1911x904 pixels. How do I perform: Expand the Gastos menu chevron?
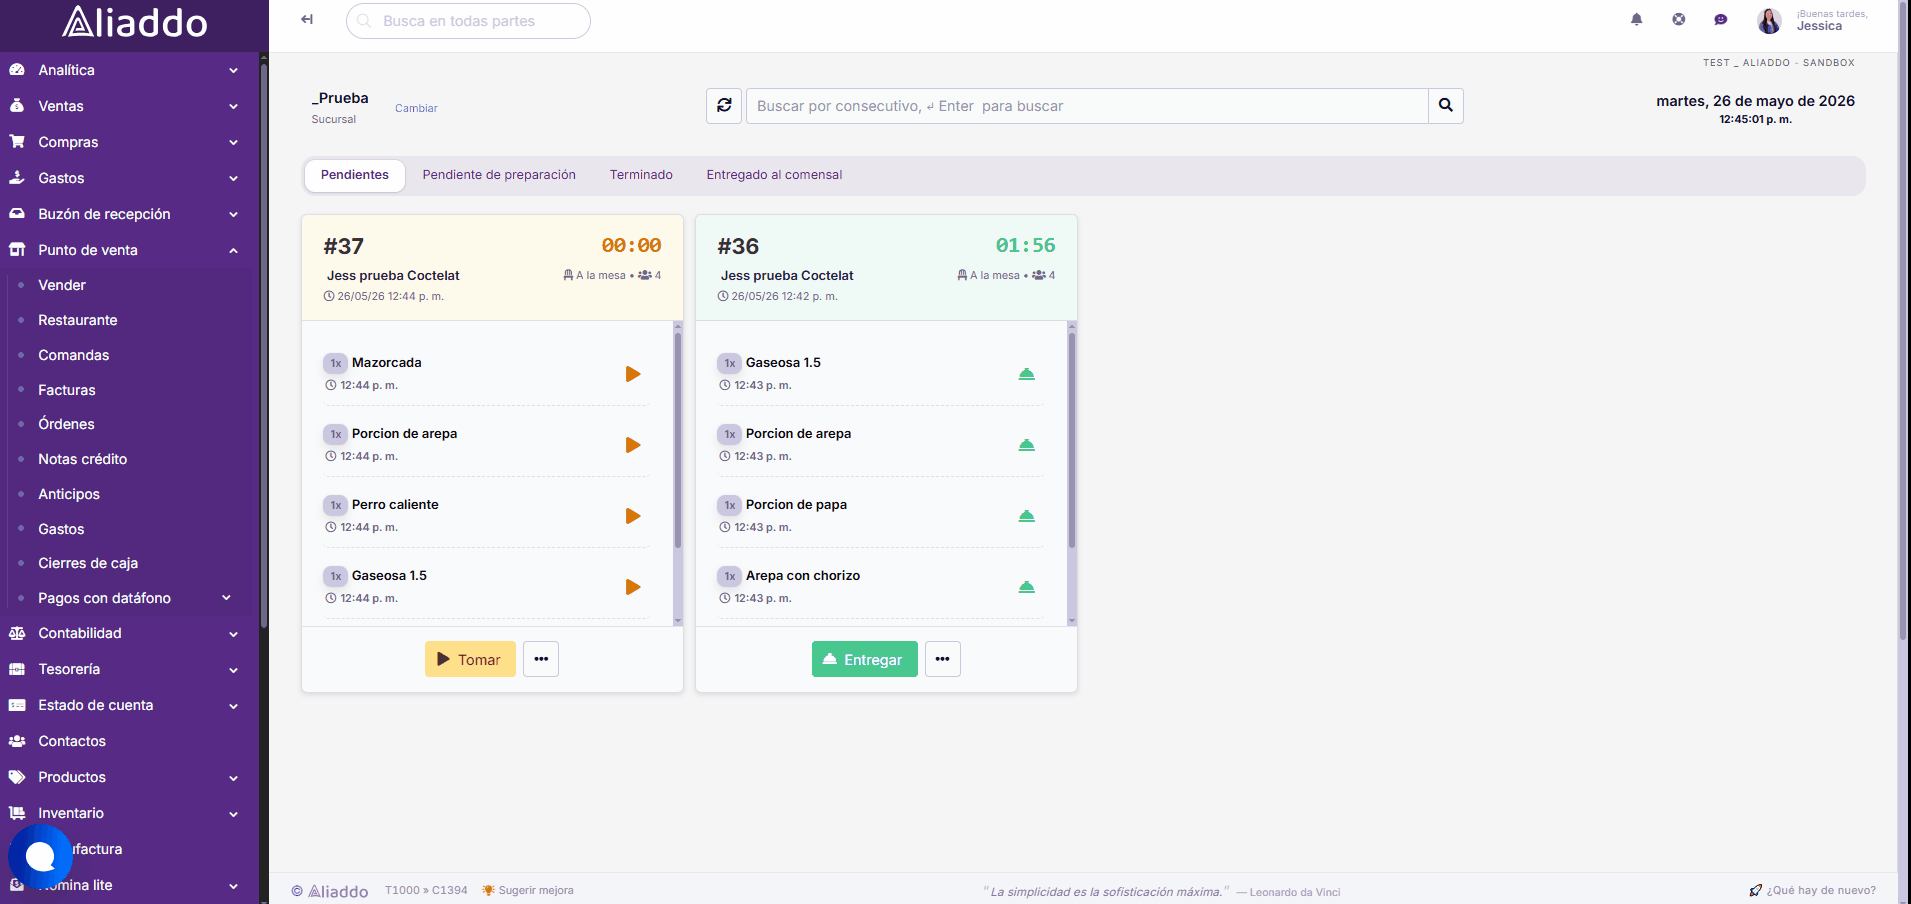(x=233, y=178)
